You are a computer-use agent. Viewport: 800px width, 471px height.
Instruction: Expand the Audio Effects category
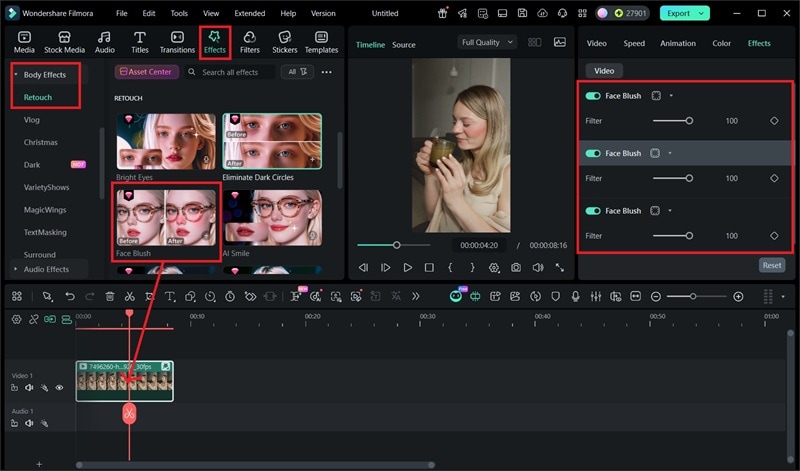coord(45,269)
